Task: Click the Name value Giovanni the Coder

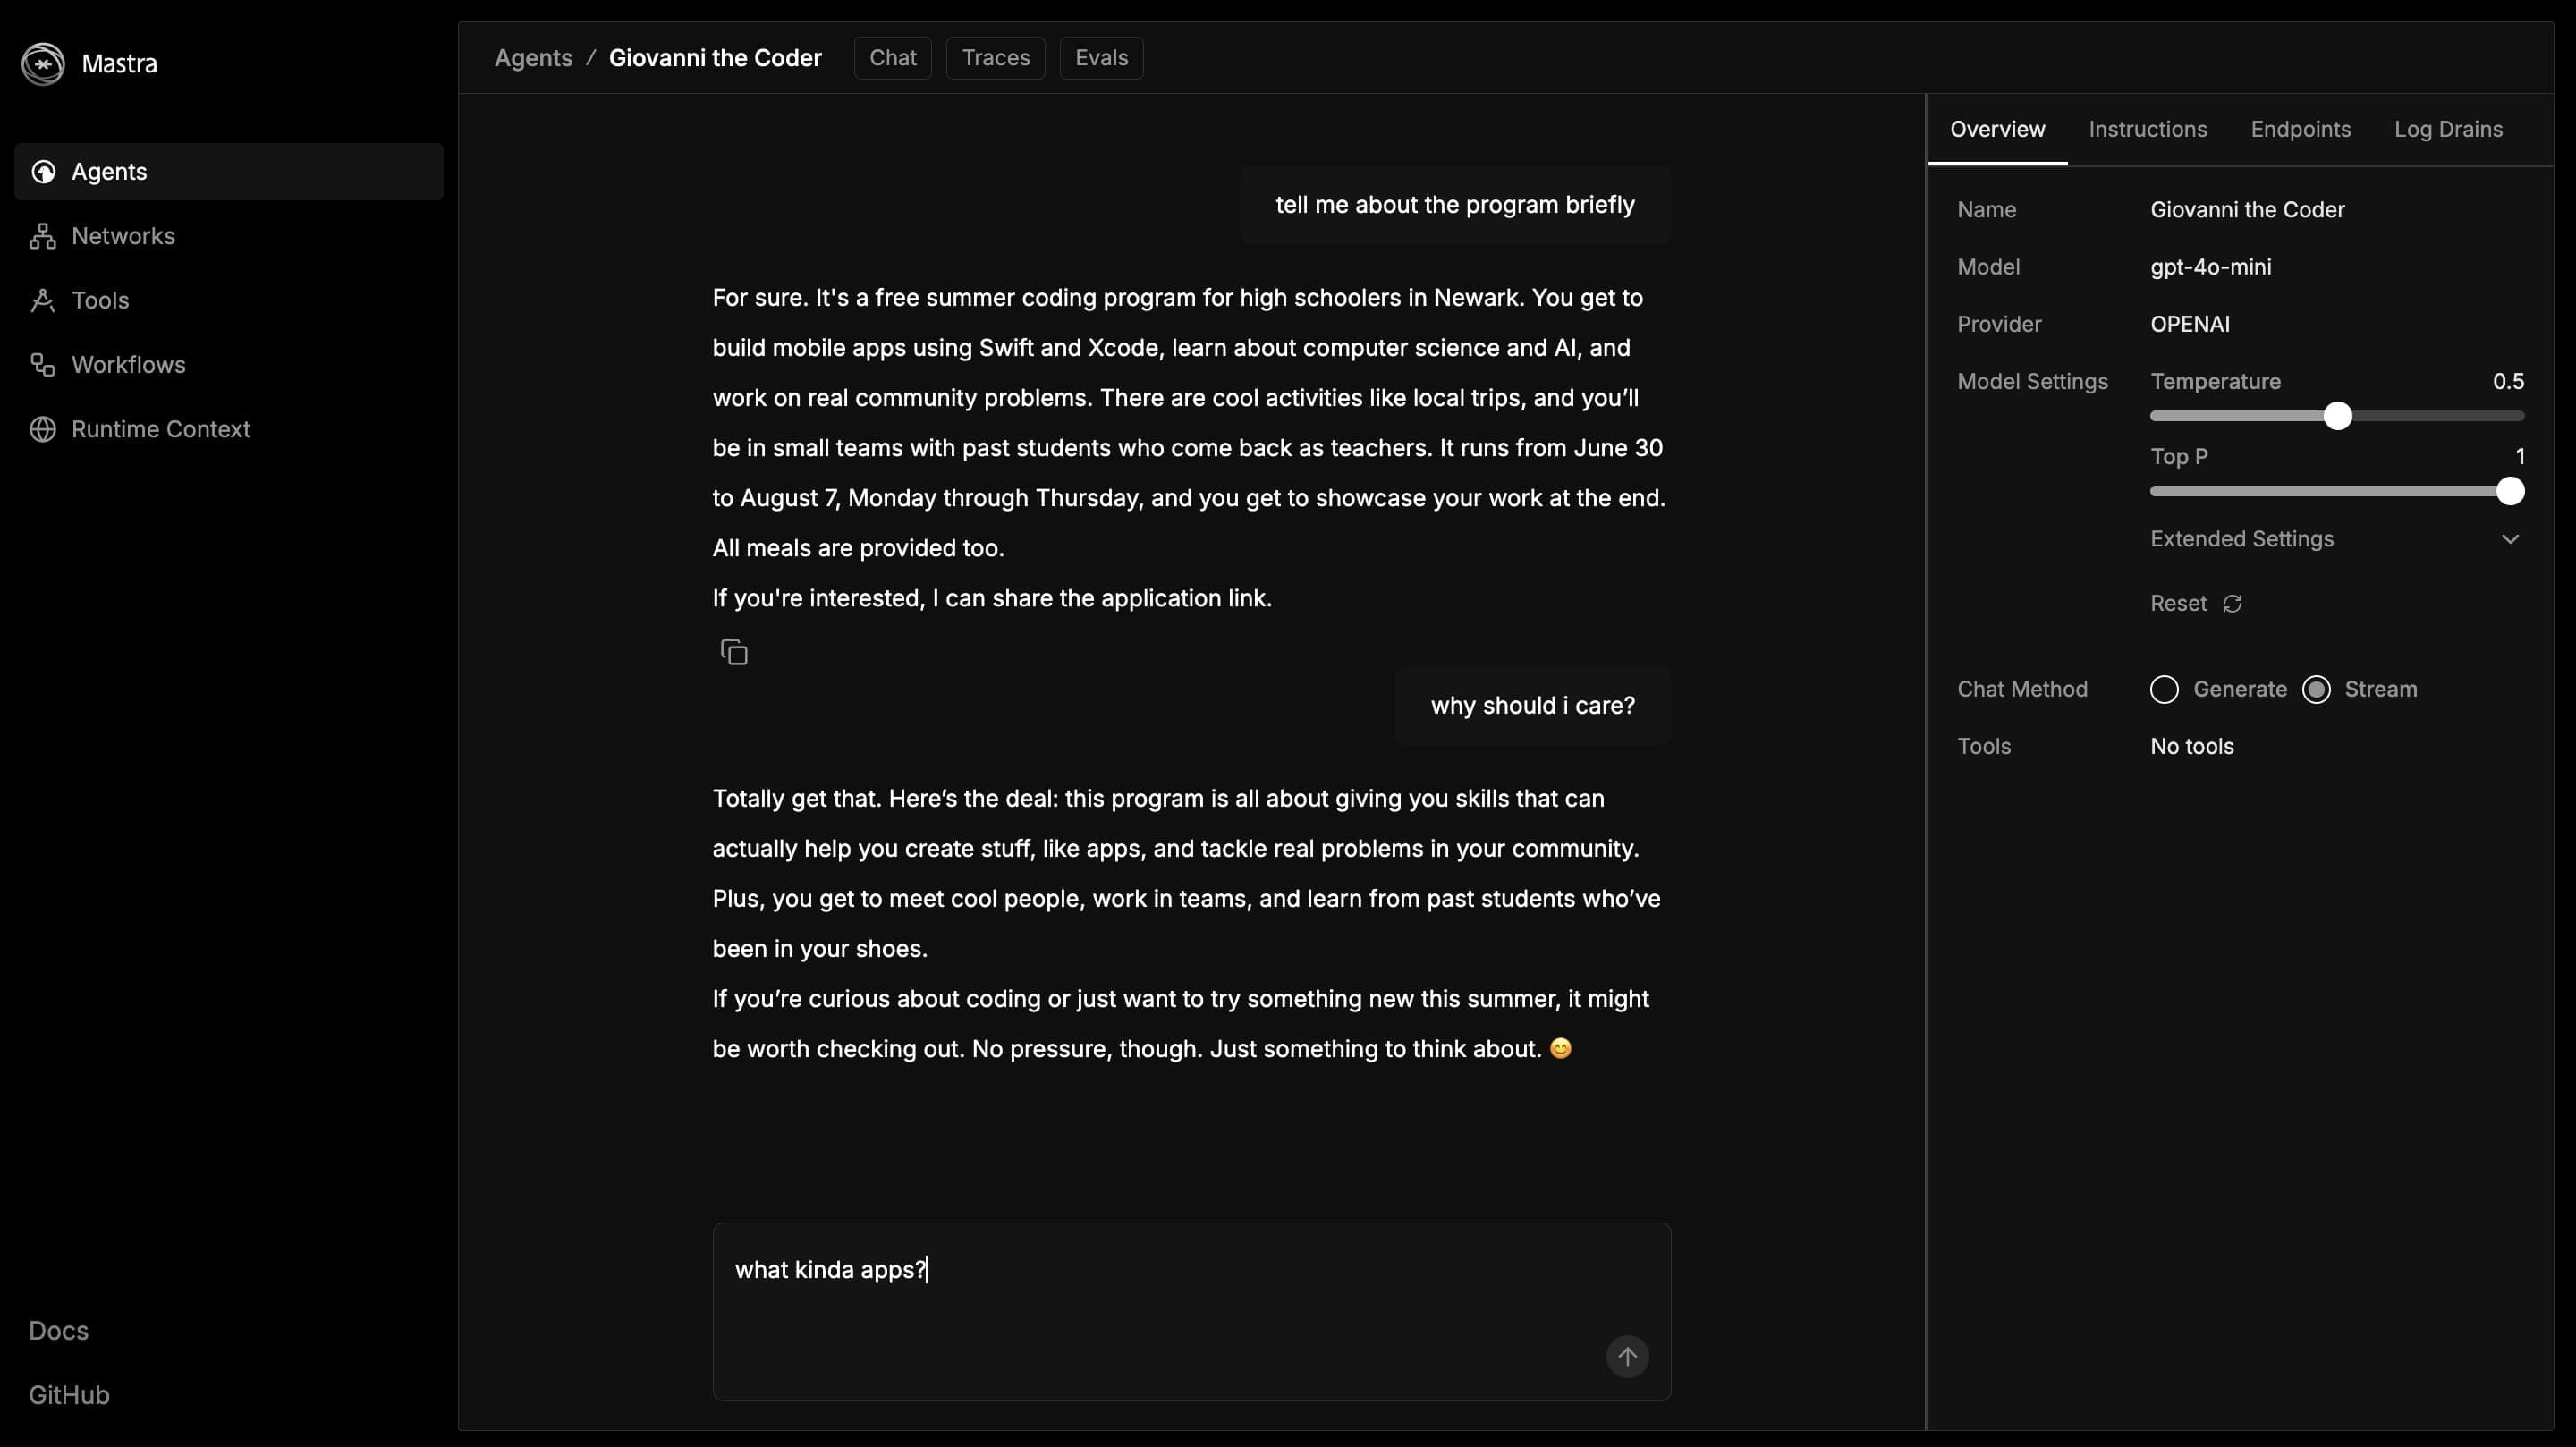Action: [2247, 210]
